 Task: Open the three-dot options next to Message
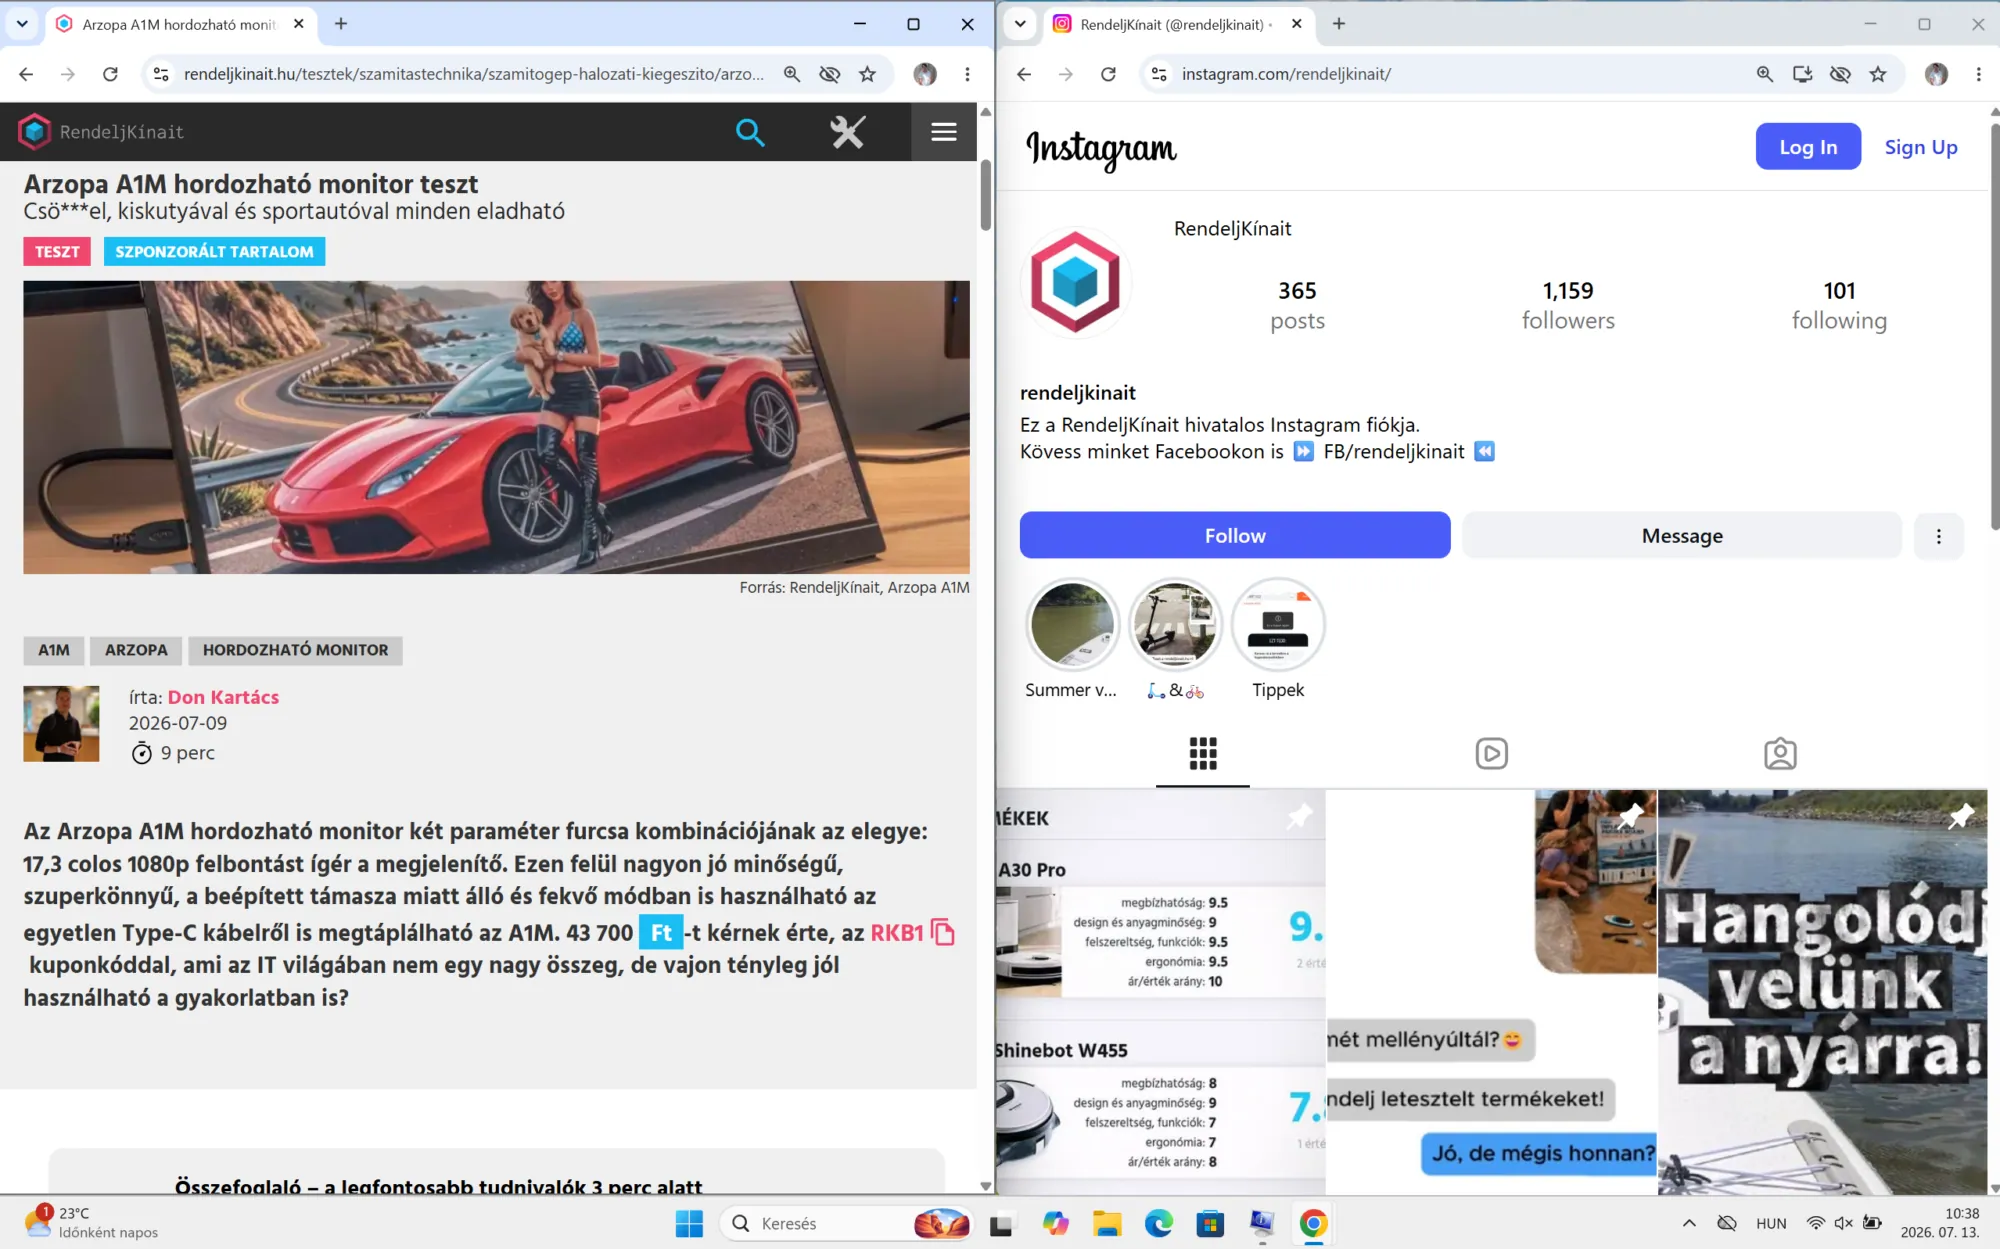point(1938,536)
